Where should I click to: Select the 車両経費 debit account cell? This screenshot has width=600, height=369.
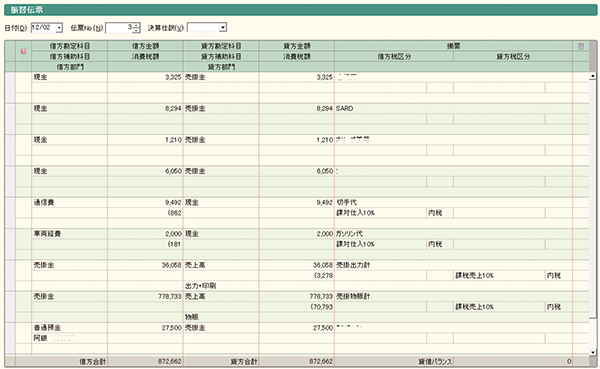tap(70, 234)
